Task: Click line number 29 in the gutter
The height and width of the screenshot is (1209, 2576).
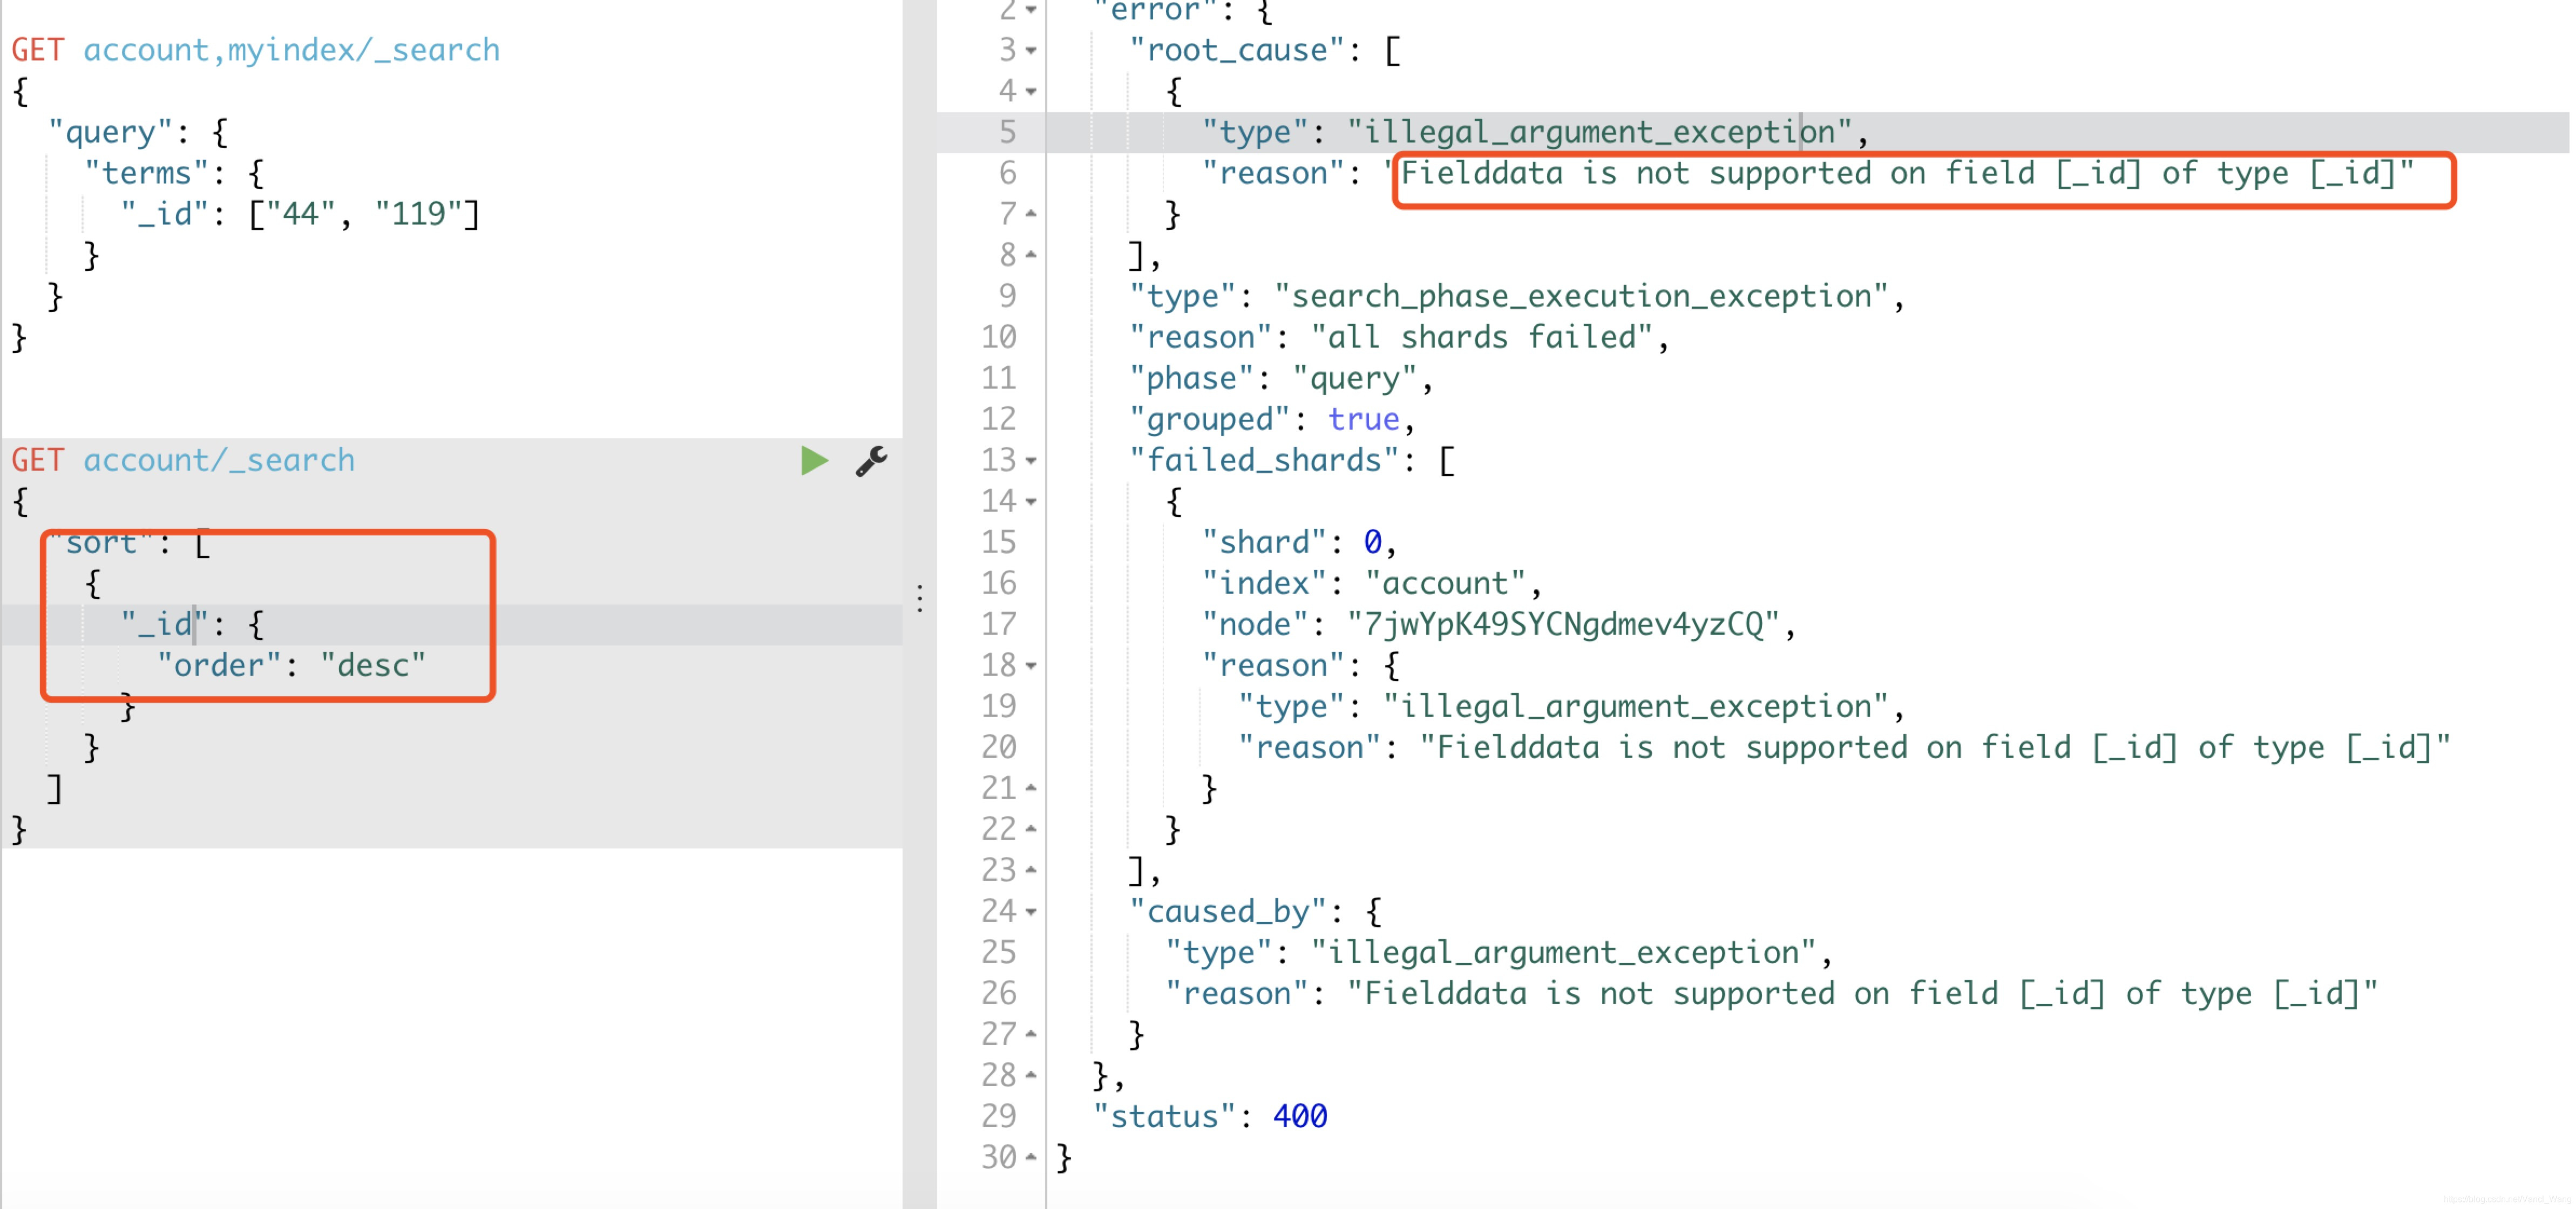Action: pos(998,1116)
